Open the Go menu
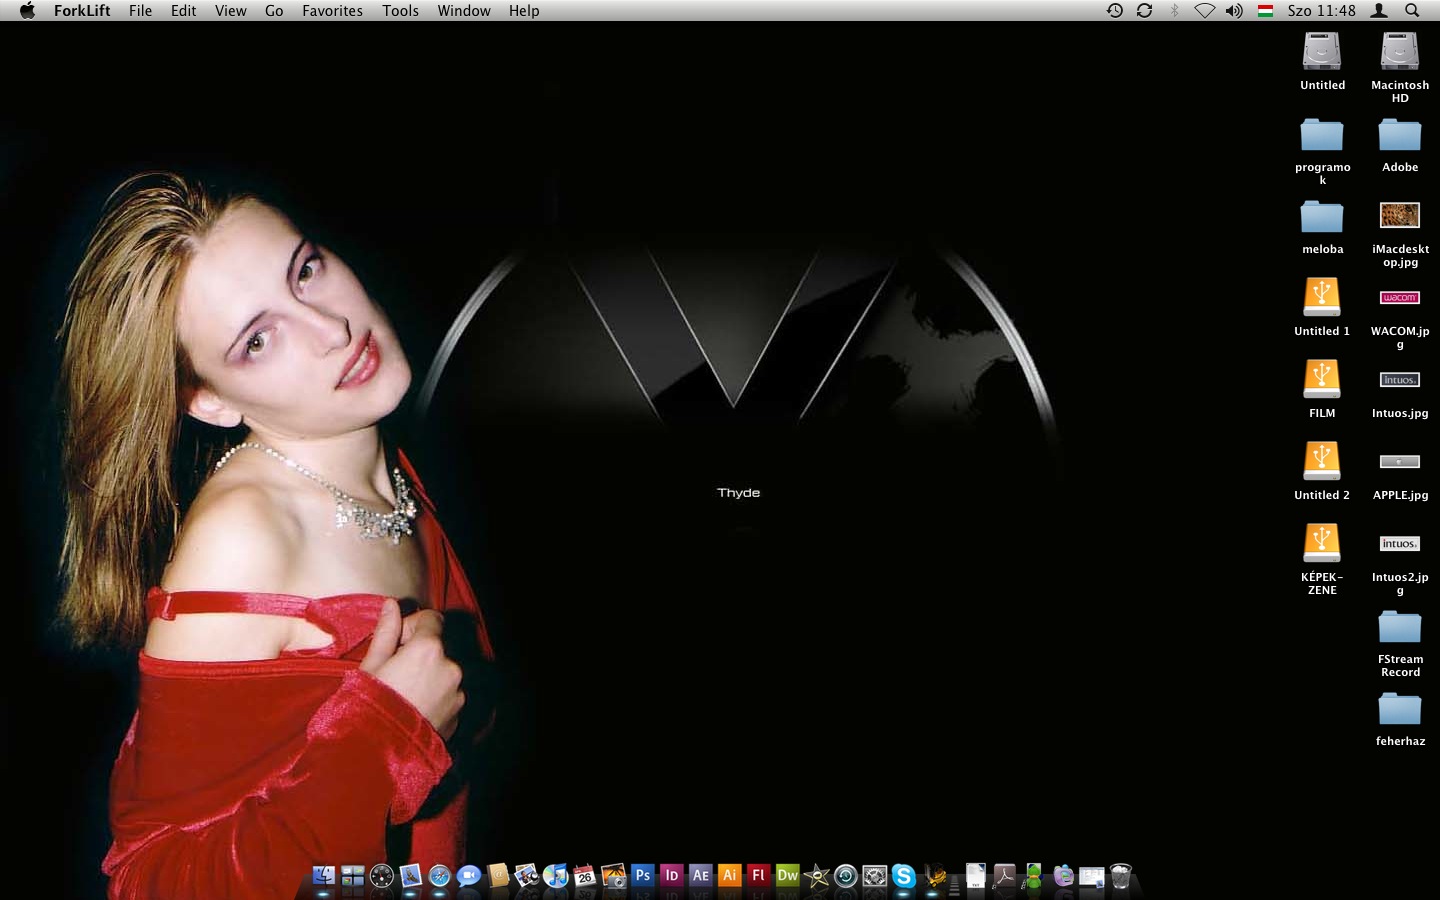The height and width of the screenshot is (900, 1440). coord(274,10)
